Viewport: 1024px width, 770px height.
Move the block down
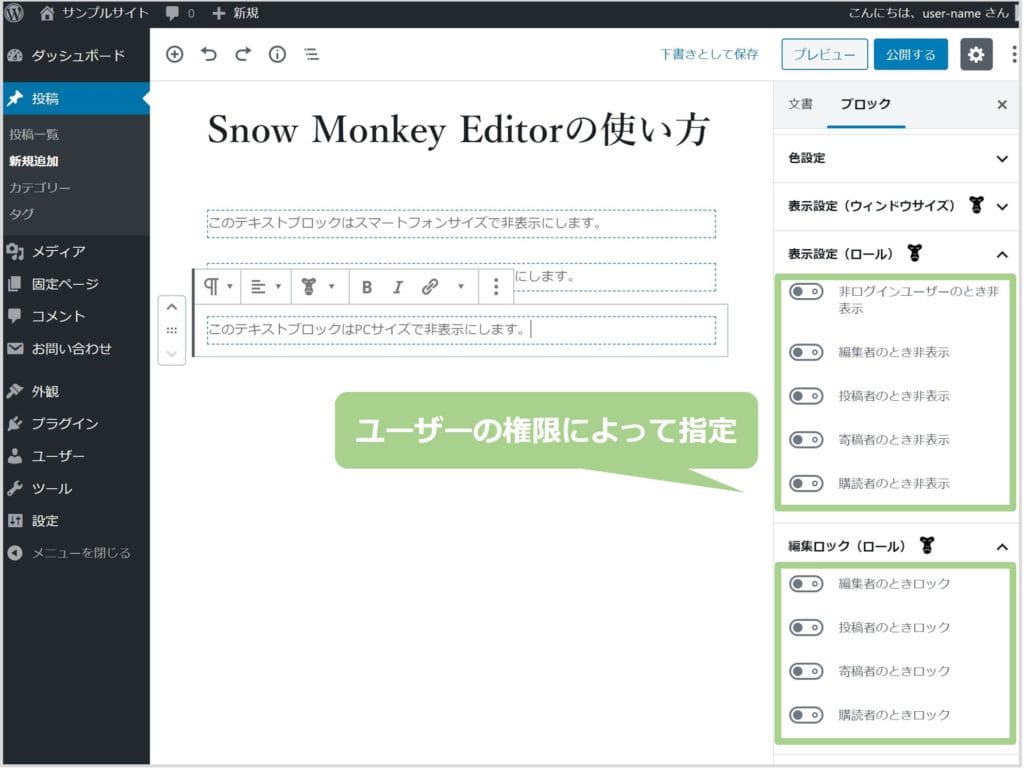coord(172,354)
